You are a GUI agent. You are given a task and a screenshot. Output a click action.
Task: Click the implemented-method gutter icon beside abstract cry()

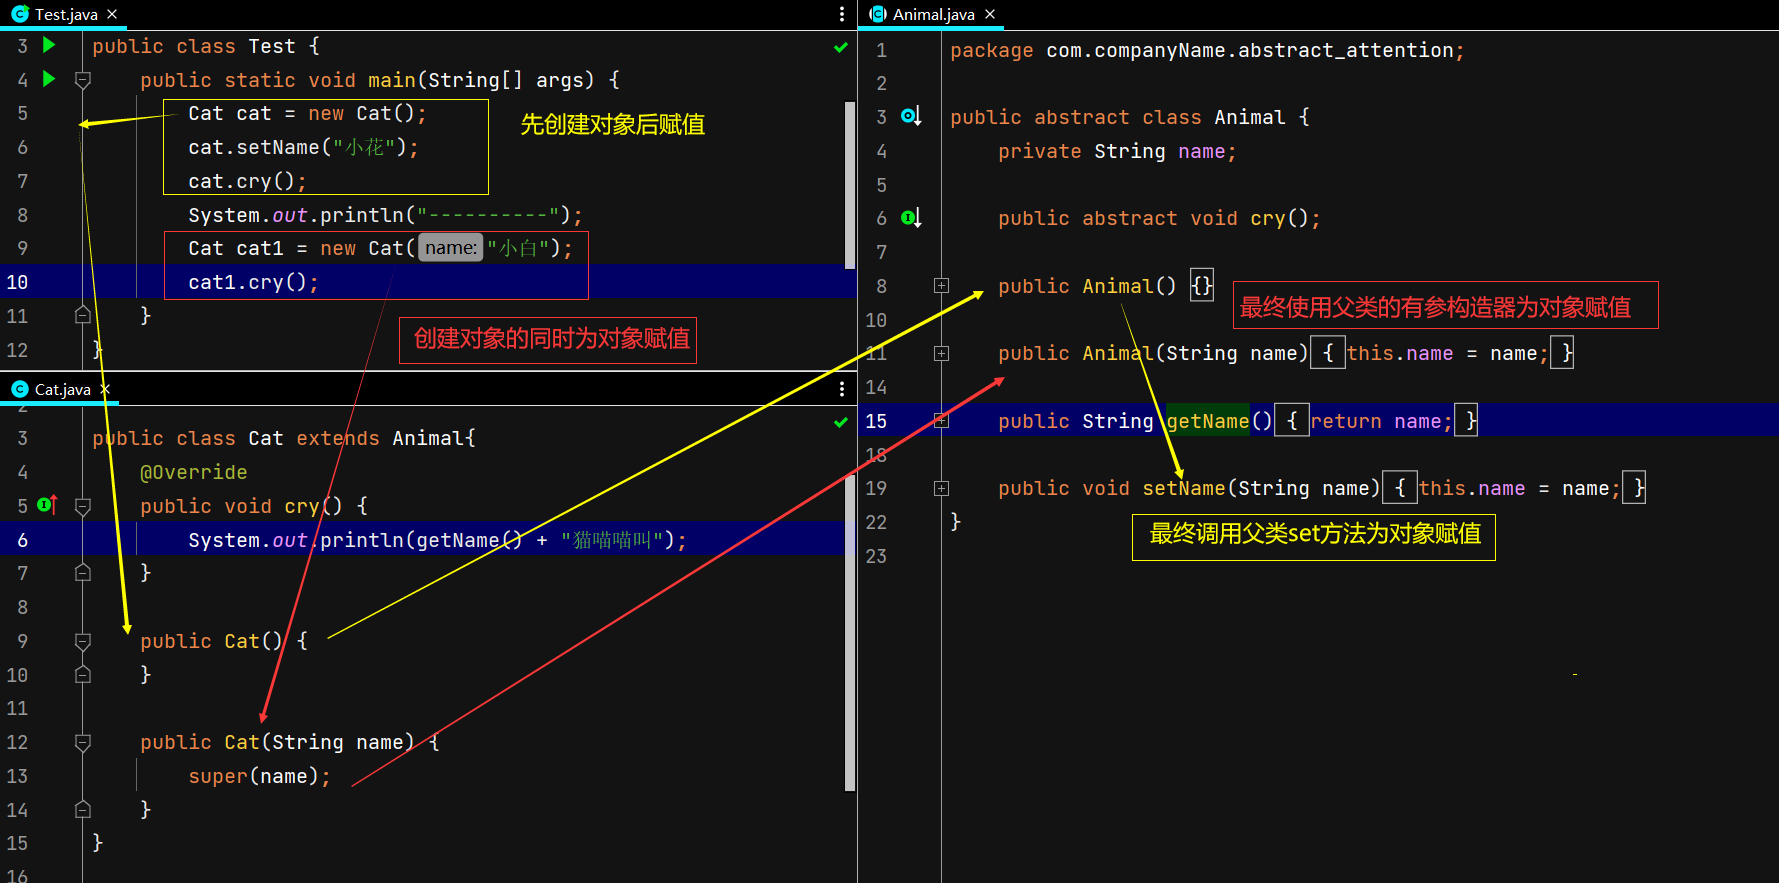coord(910,217)
